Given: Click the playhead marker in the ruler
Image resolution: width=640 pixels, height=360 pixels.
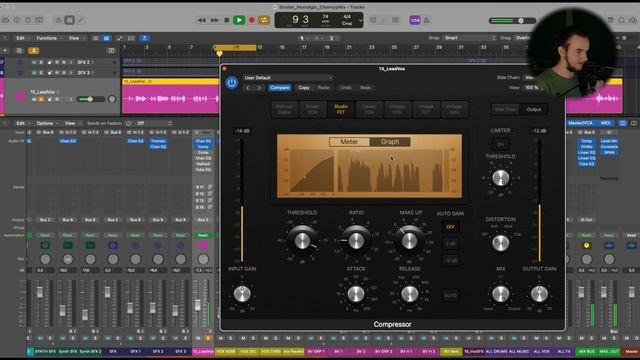Looking at the screenshot, I should click(x=219, y=54).
